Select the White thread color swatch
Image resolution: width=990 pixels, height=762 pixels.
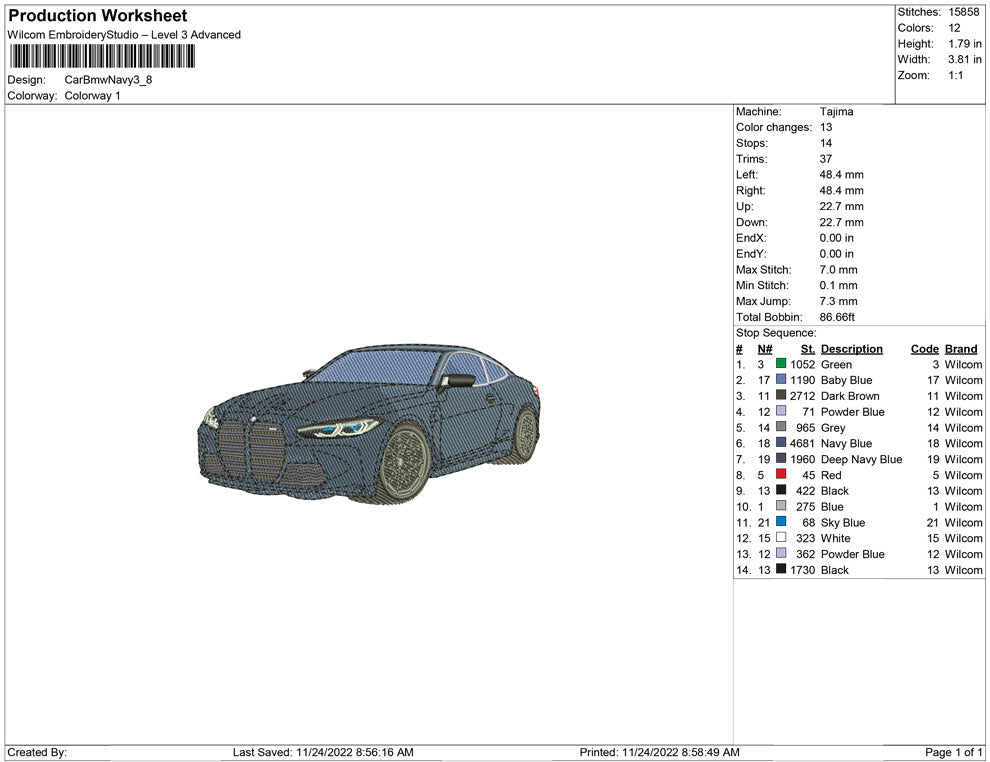coord(781,538)
